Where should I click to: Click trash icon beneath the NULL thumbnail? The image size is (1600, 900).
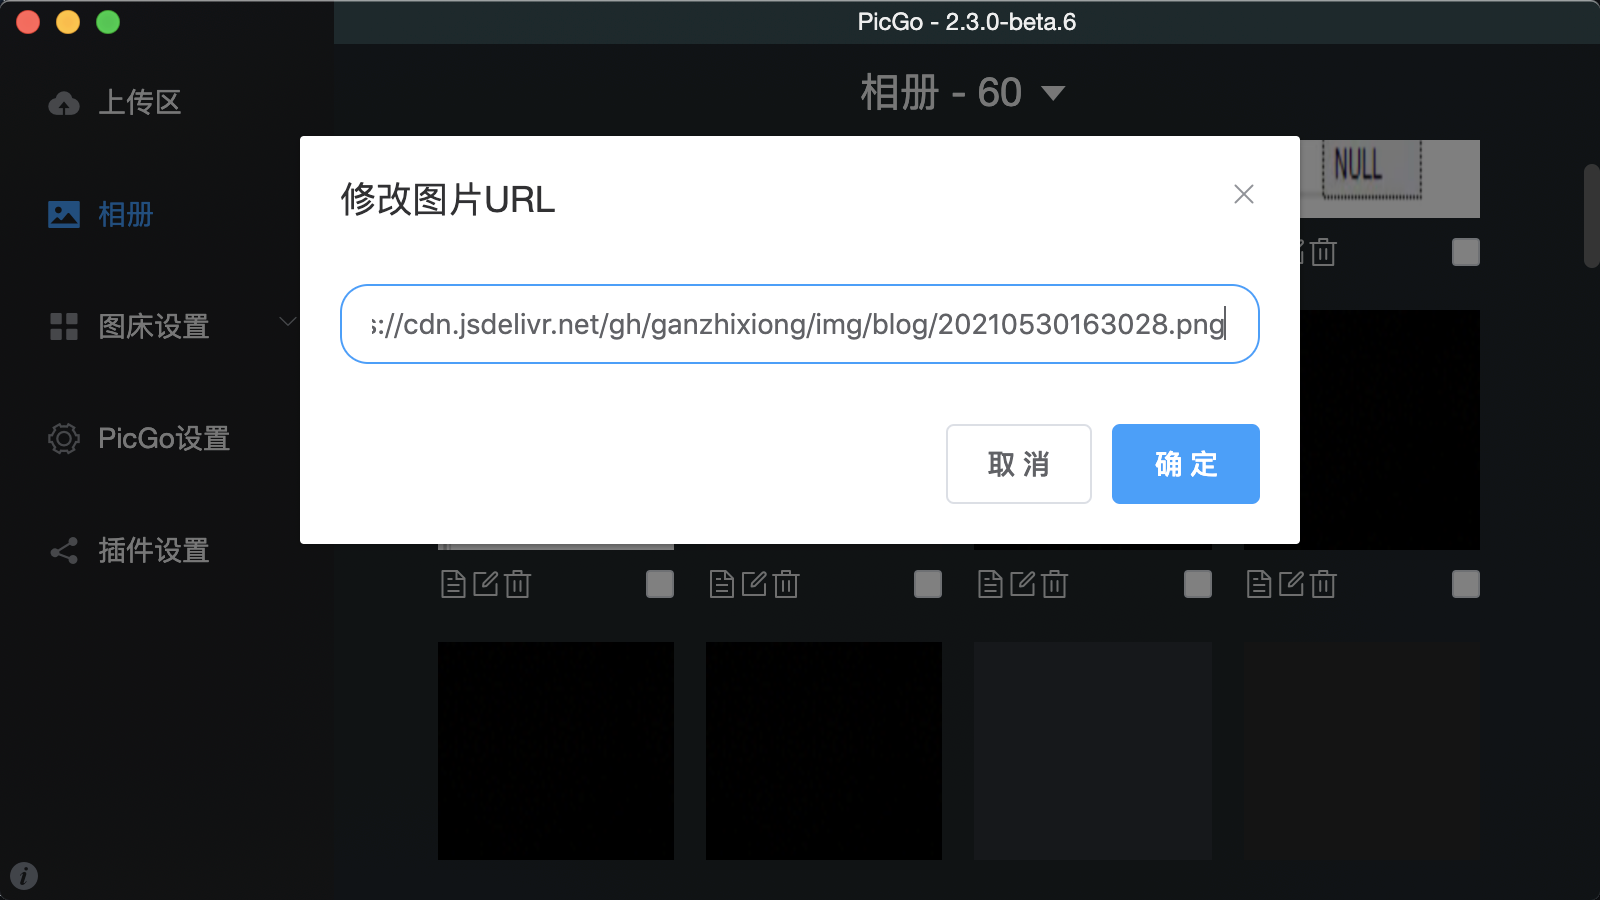pyautogui.click(x=1324, y=252)
